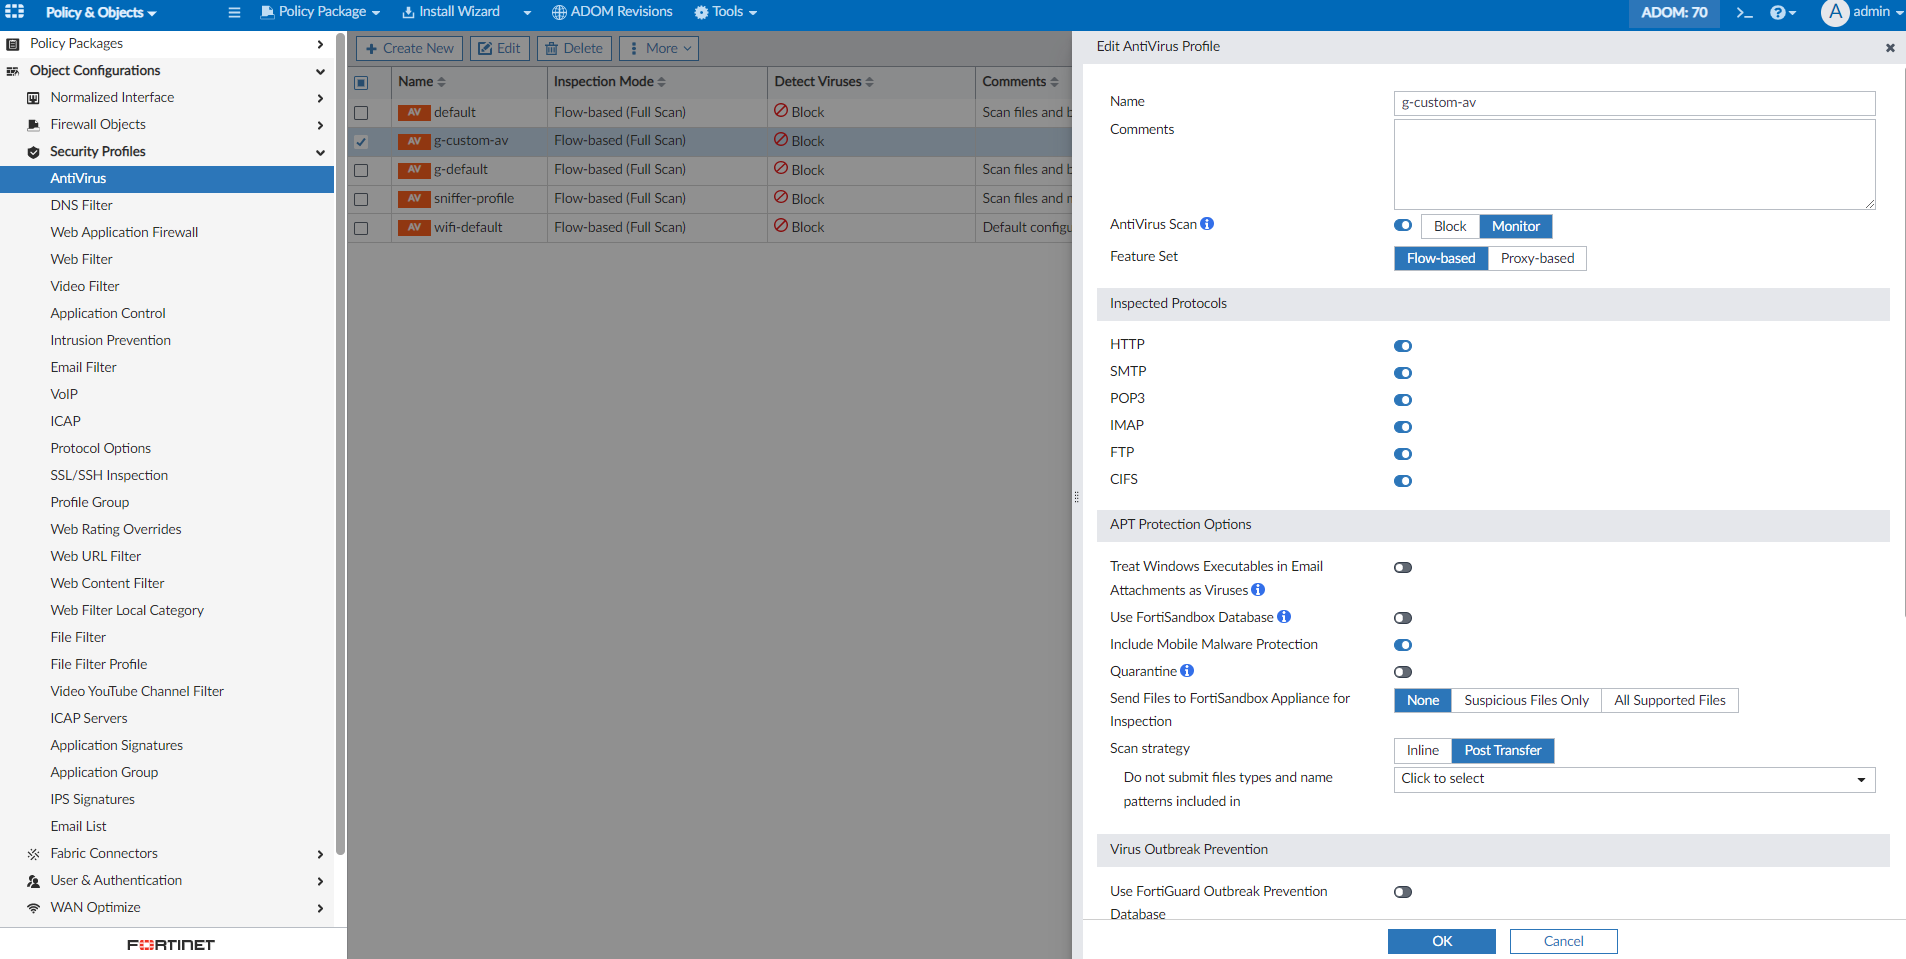This screenshot has width=1906, height=959.
Task: Click the hamburger menu icon in top bar
Action: [234, 13]
